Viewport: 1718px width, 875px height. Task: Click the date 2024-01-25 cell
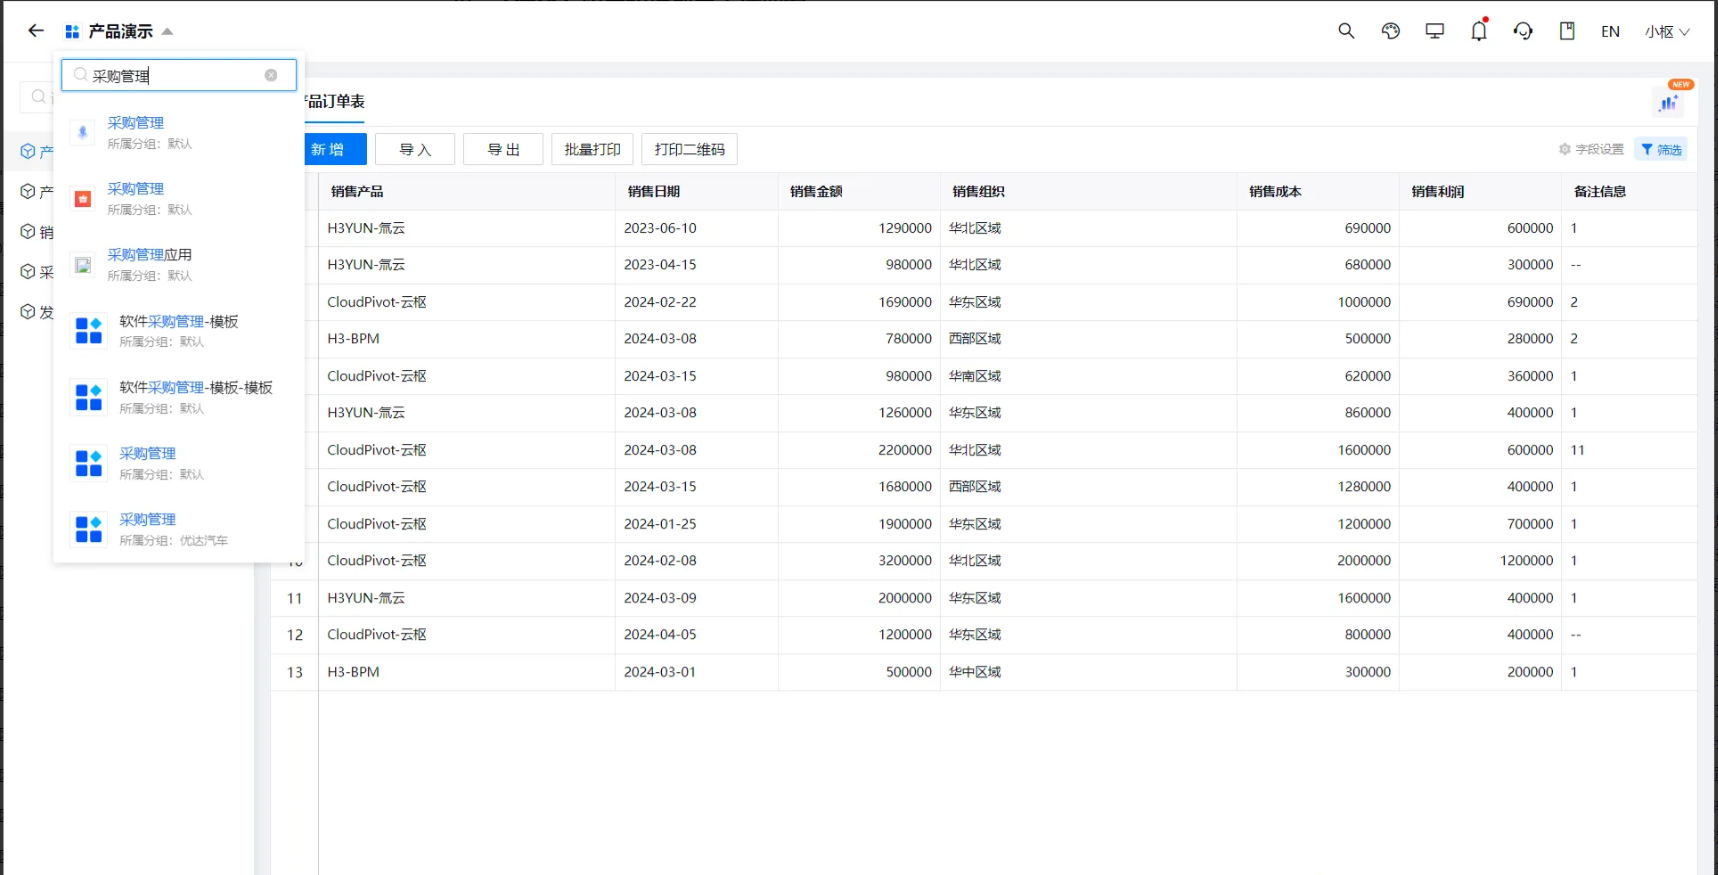tap(696, 524)
